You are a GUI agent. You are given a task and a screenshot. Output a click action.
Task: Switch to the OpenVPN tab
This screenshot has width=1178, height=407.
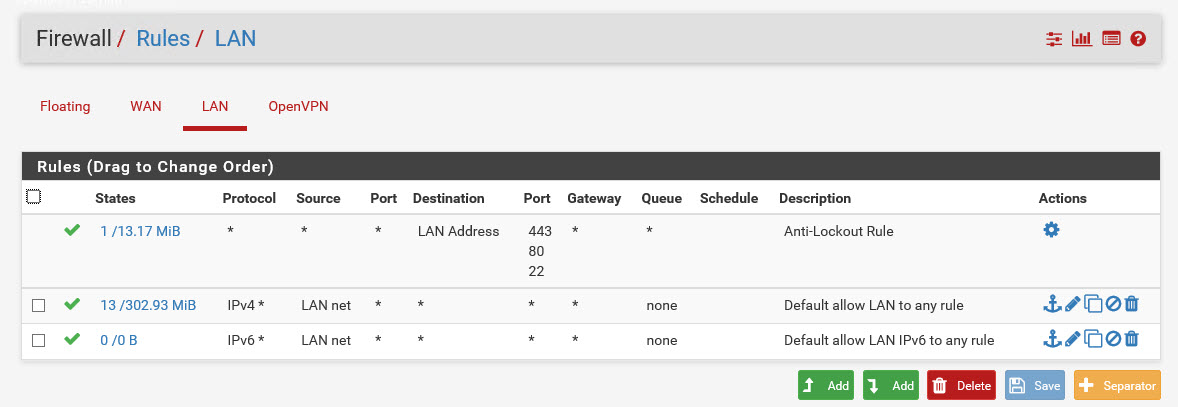pyautogui.click(x=298, y=106)
